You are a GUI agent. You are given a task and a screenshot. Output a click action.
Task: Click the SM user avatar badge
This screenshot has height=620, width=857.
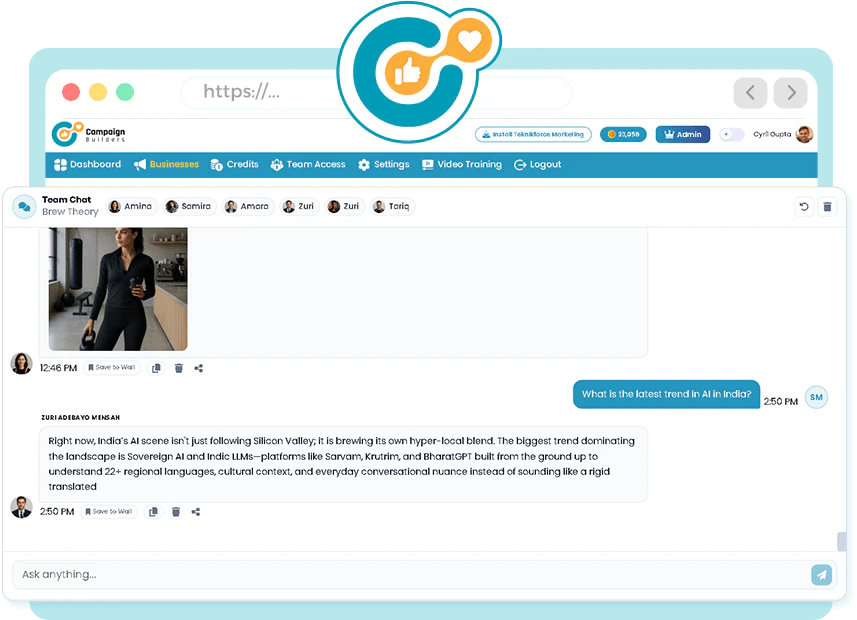pyautogui.click(x=817, y=397)
